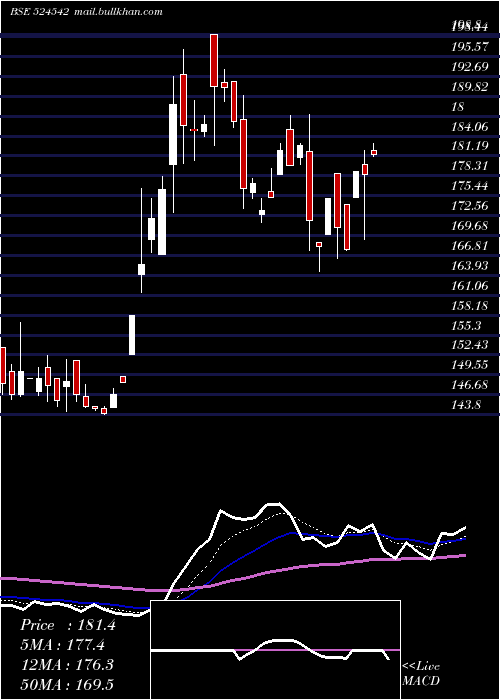Select the 195.57 price axis label

(x=470, y=46)
